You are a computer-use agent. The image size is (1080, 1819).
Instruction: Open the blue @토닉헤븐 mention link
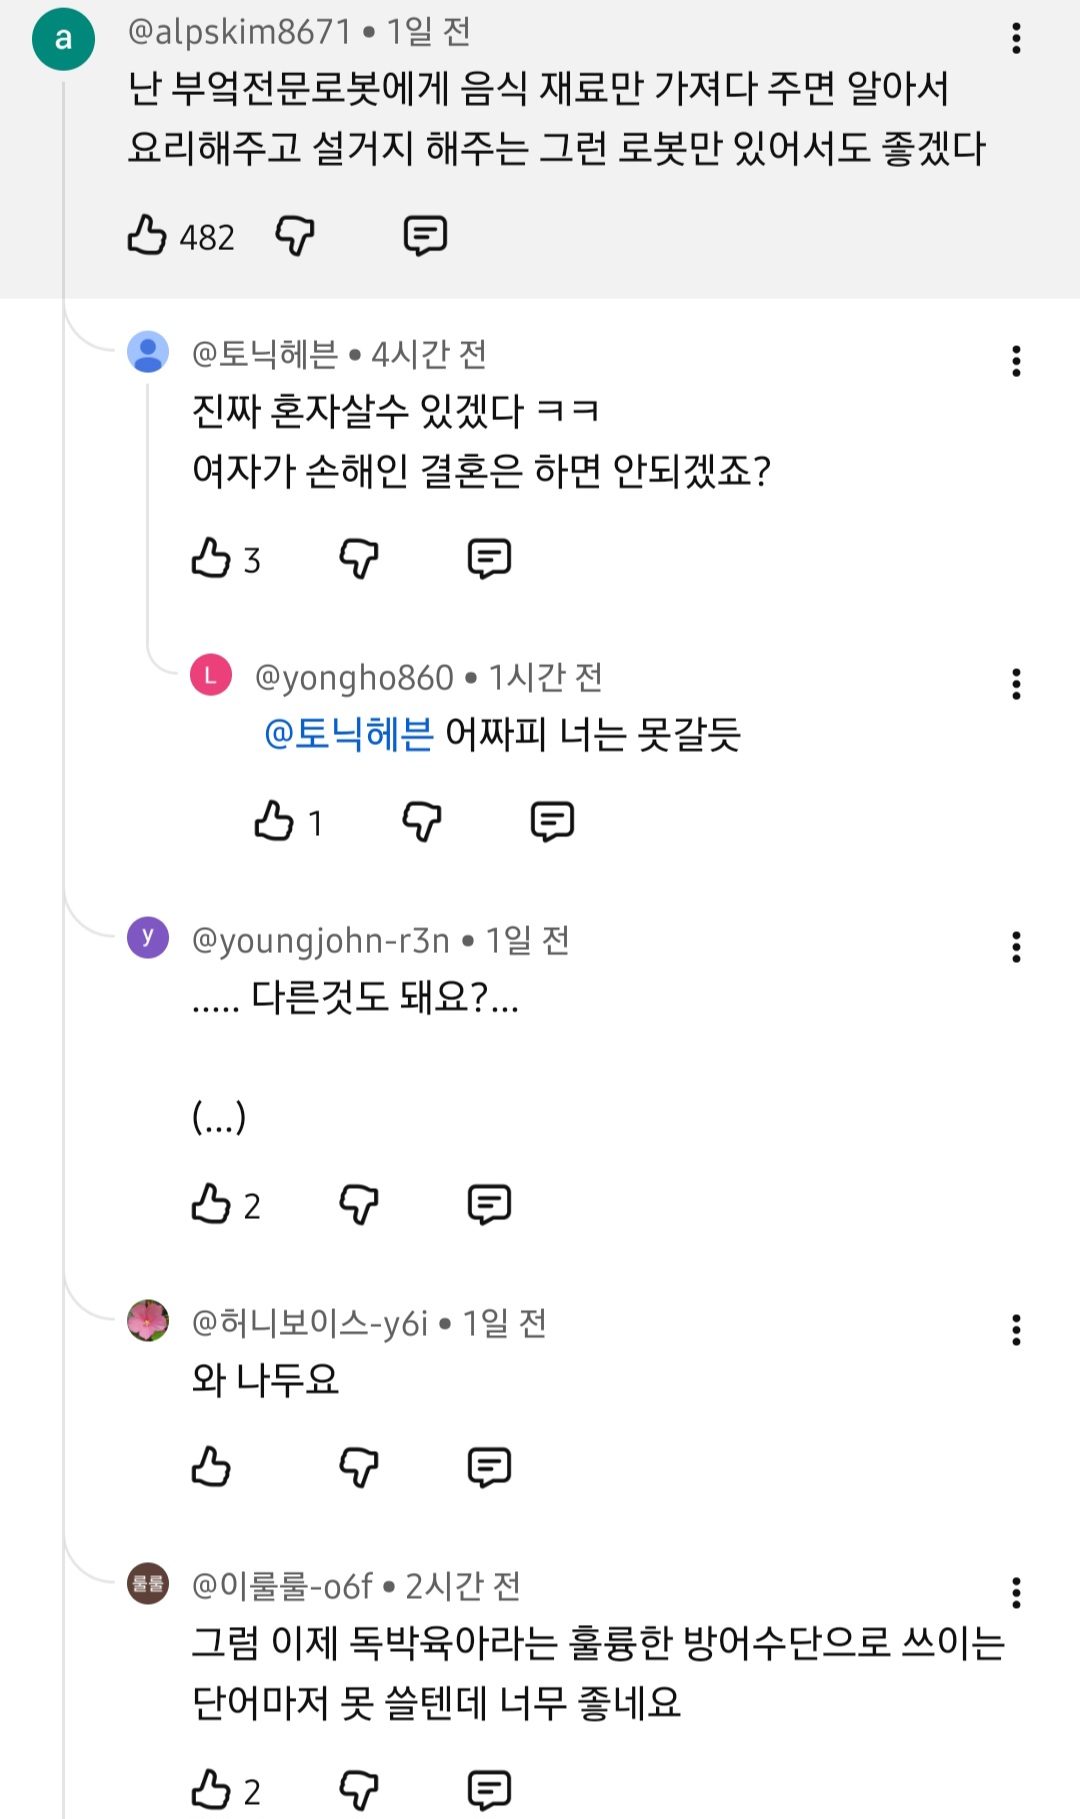(x=348, y=734)
